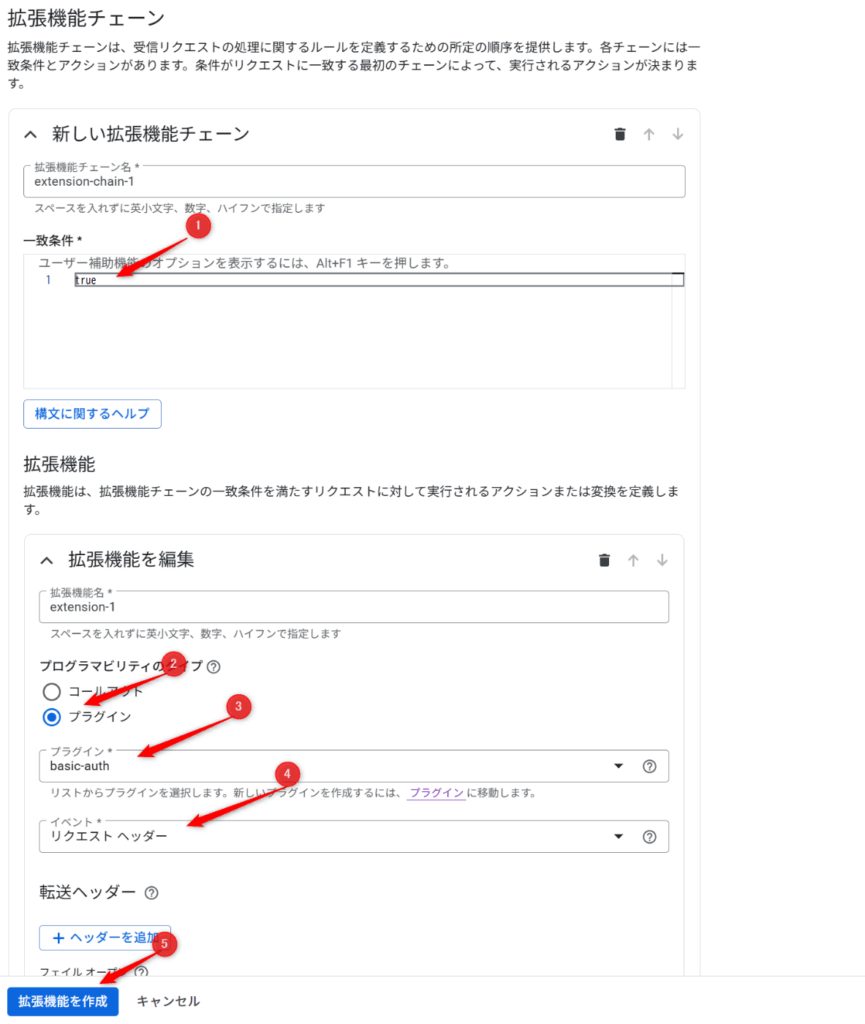Show help for 転送ヘッダー
865x1024 pixels.
point(152,893)
